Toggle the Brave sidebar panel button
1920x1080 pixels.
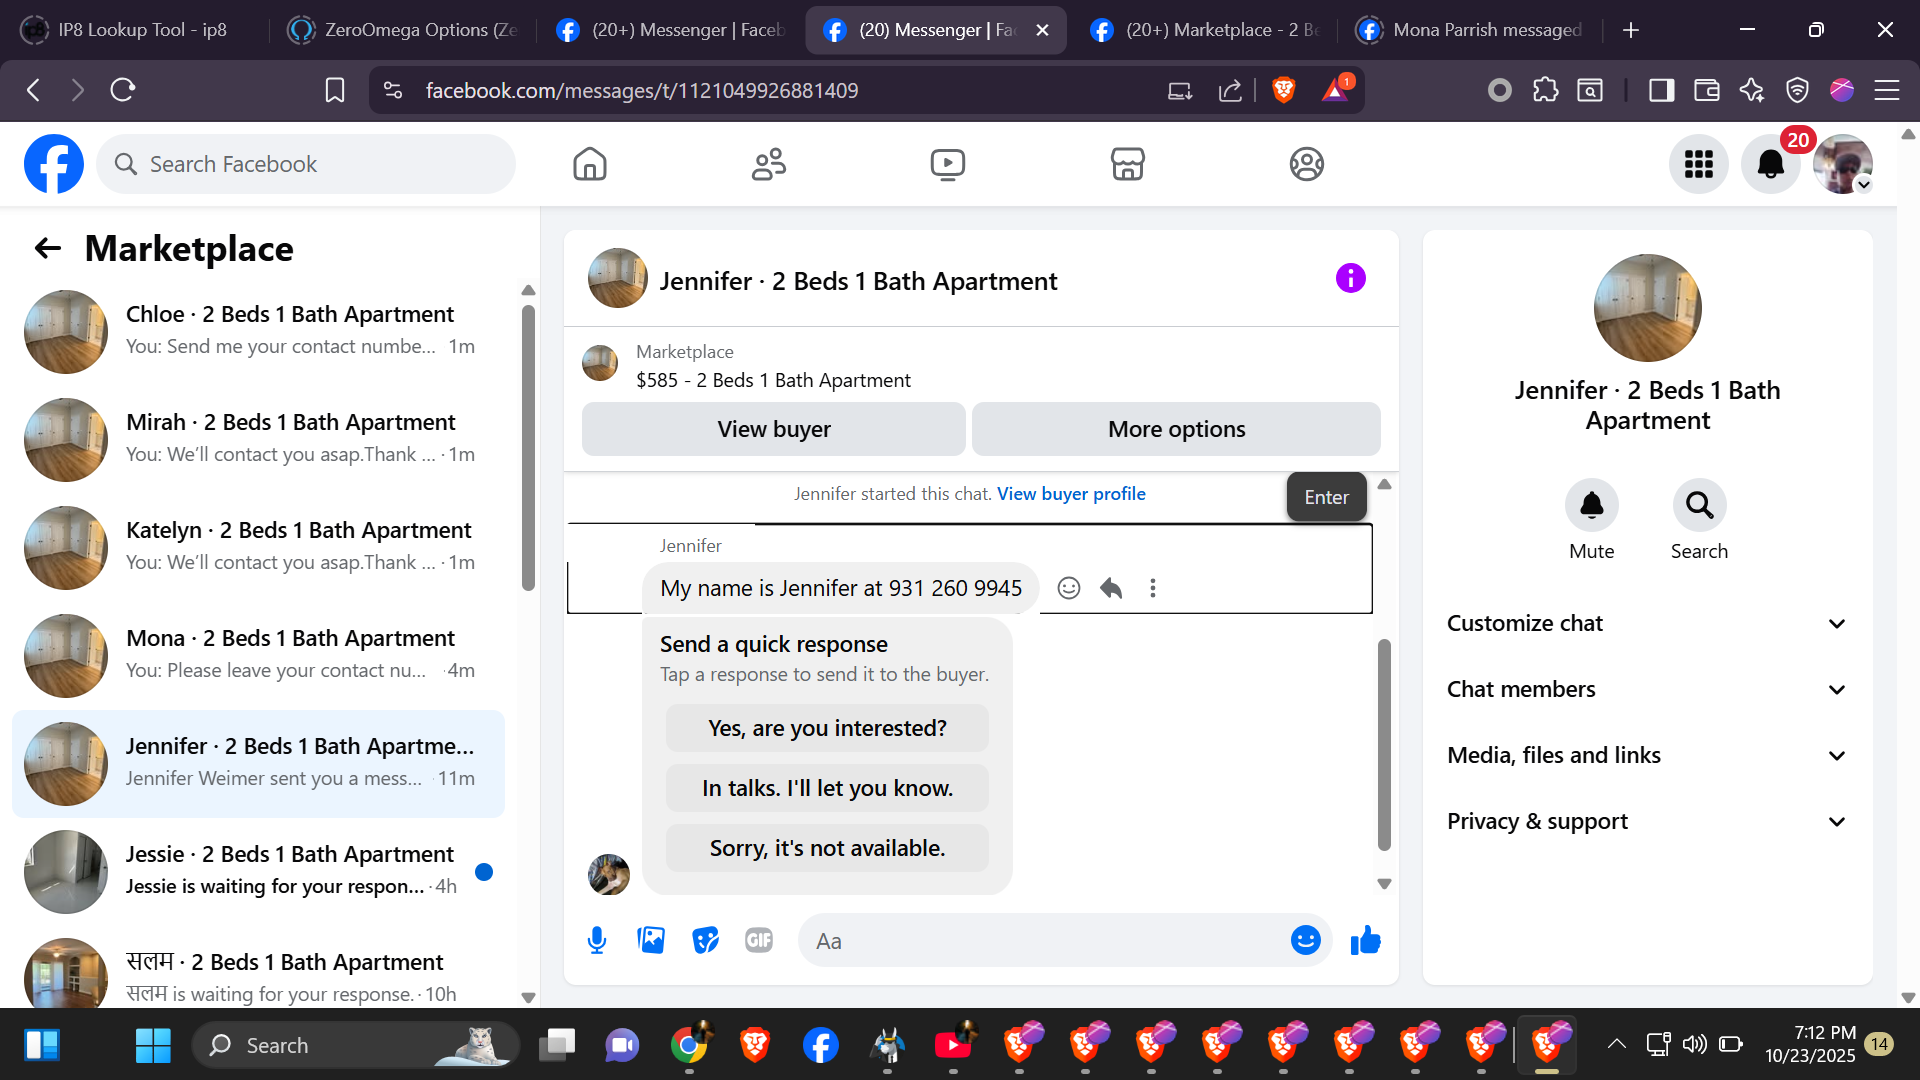click(x=1661, y=91)
